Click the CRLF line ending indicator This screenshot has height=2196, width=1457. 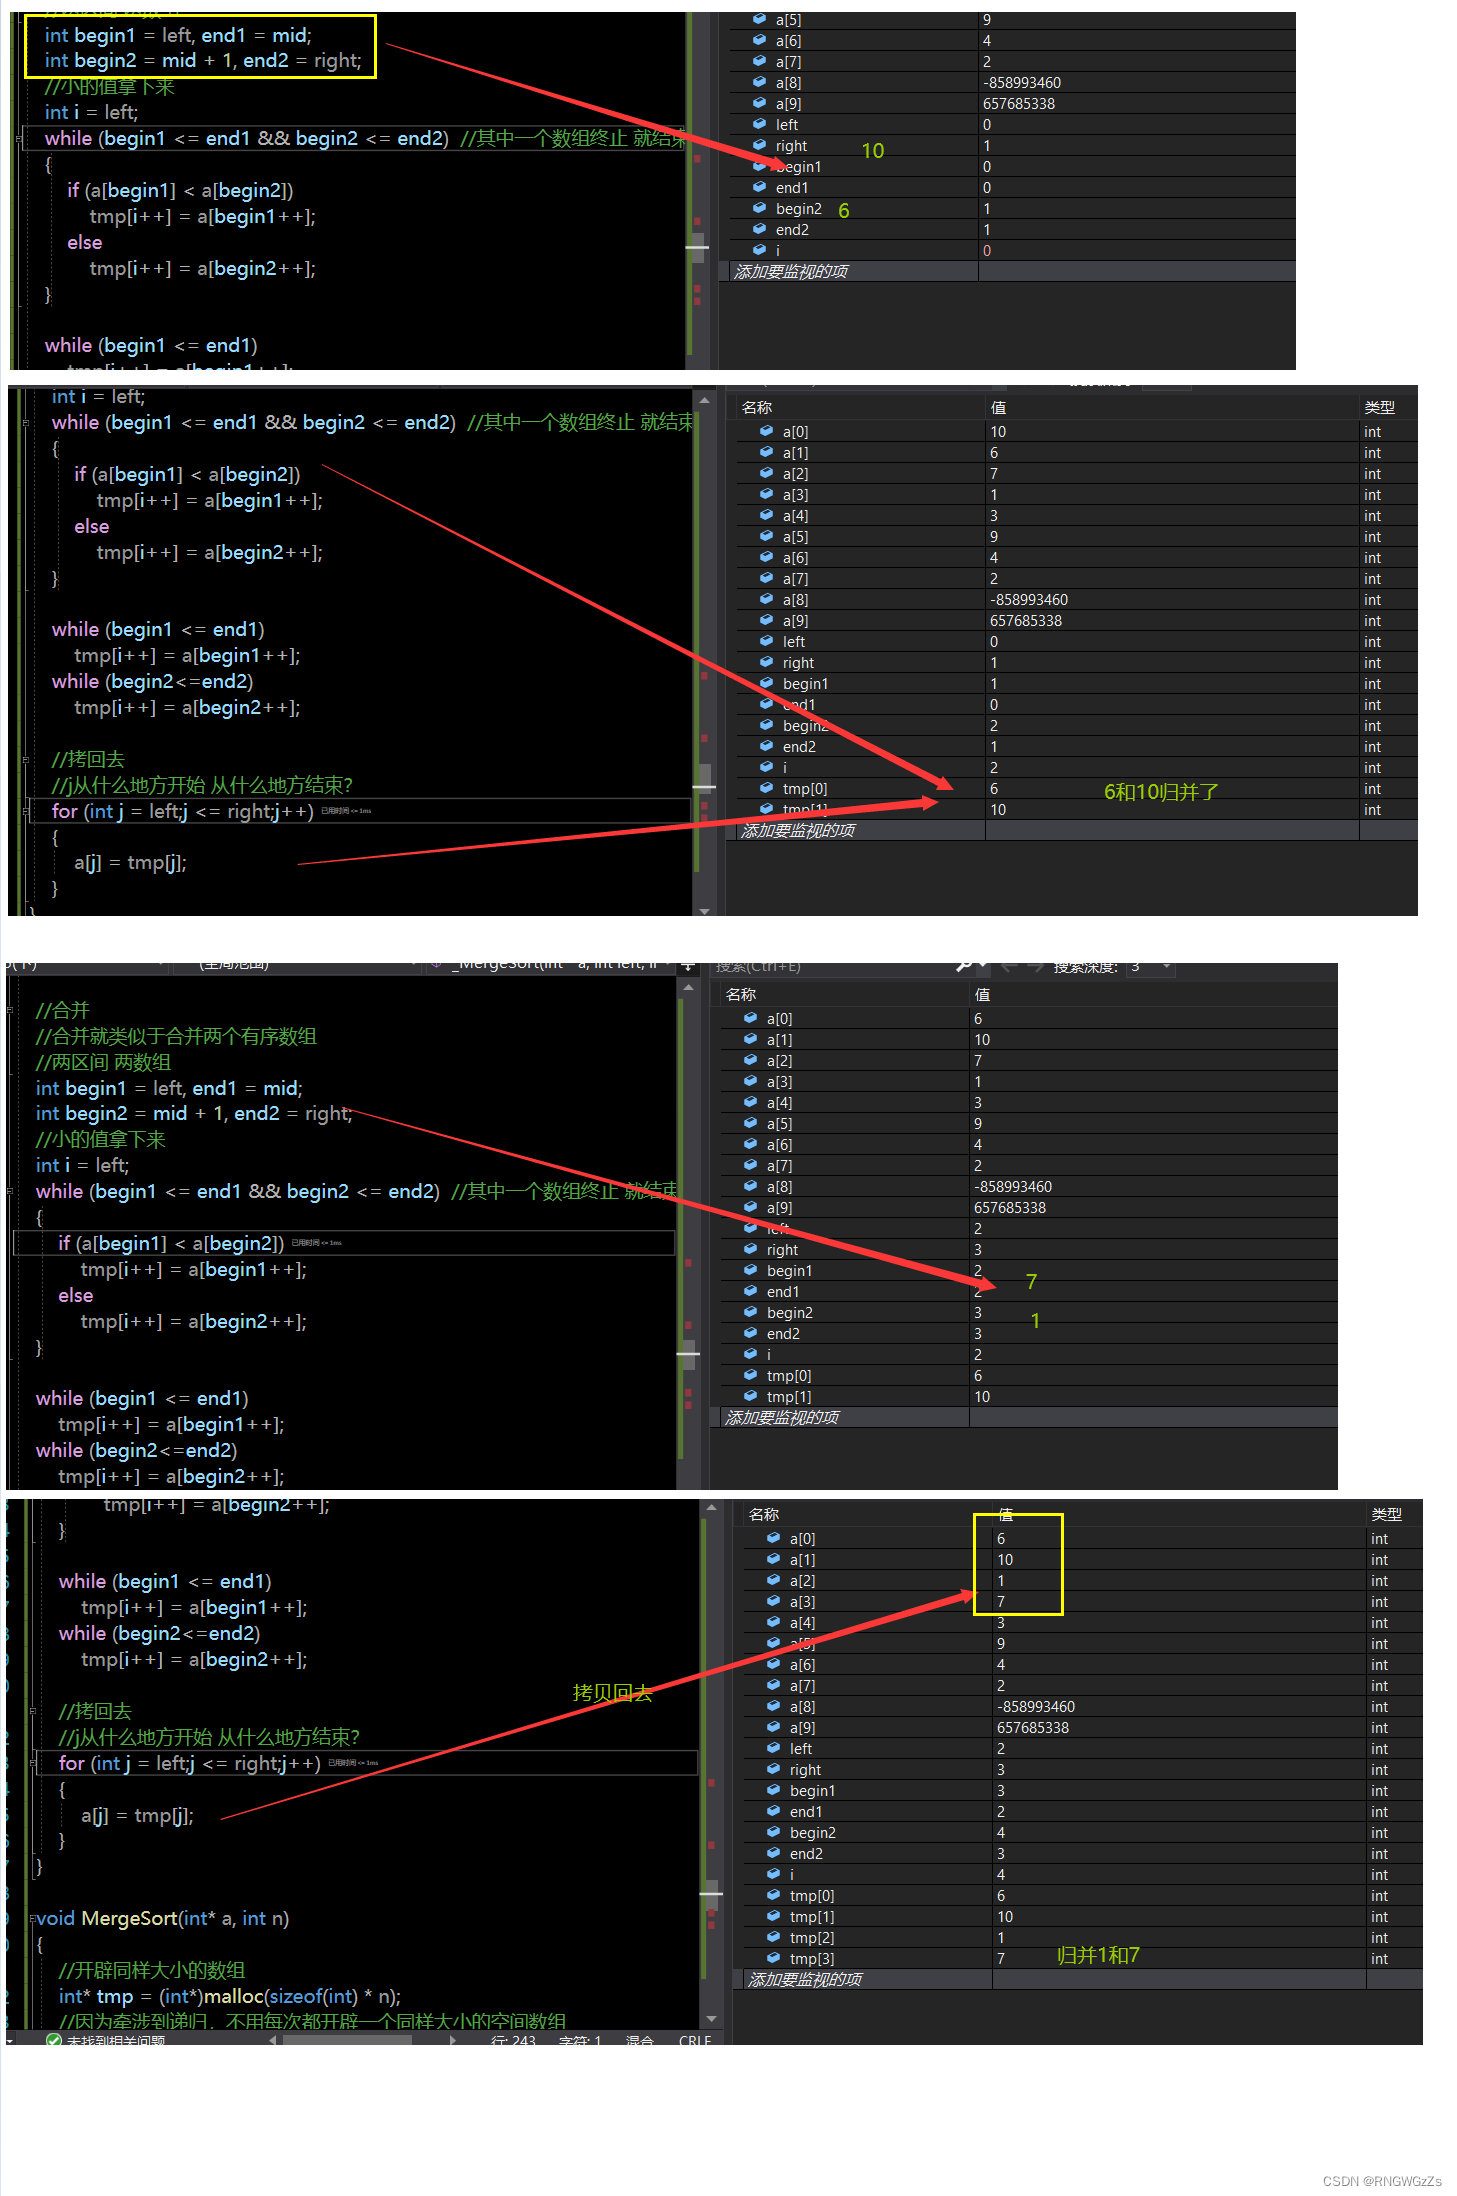pyautogui.click(x=695, y=2040)
